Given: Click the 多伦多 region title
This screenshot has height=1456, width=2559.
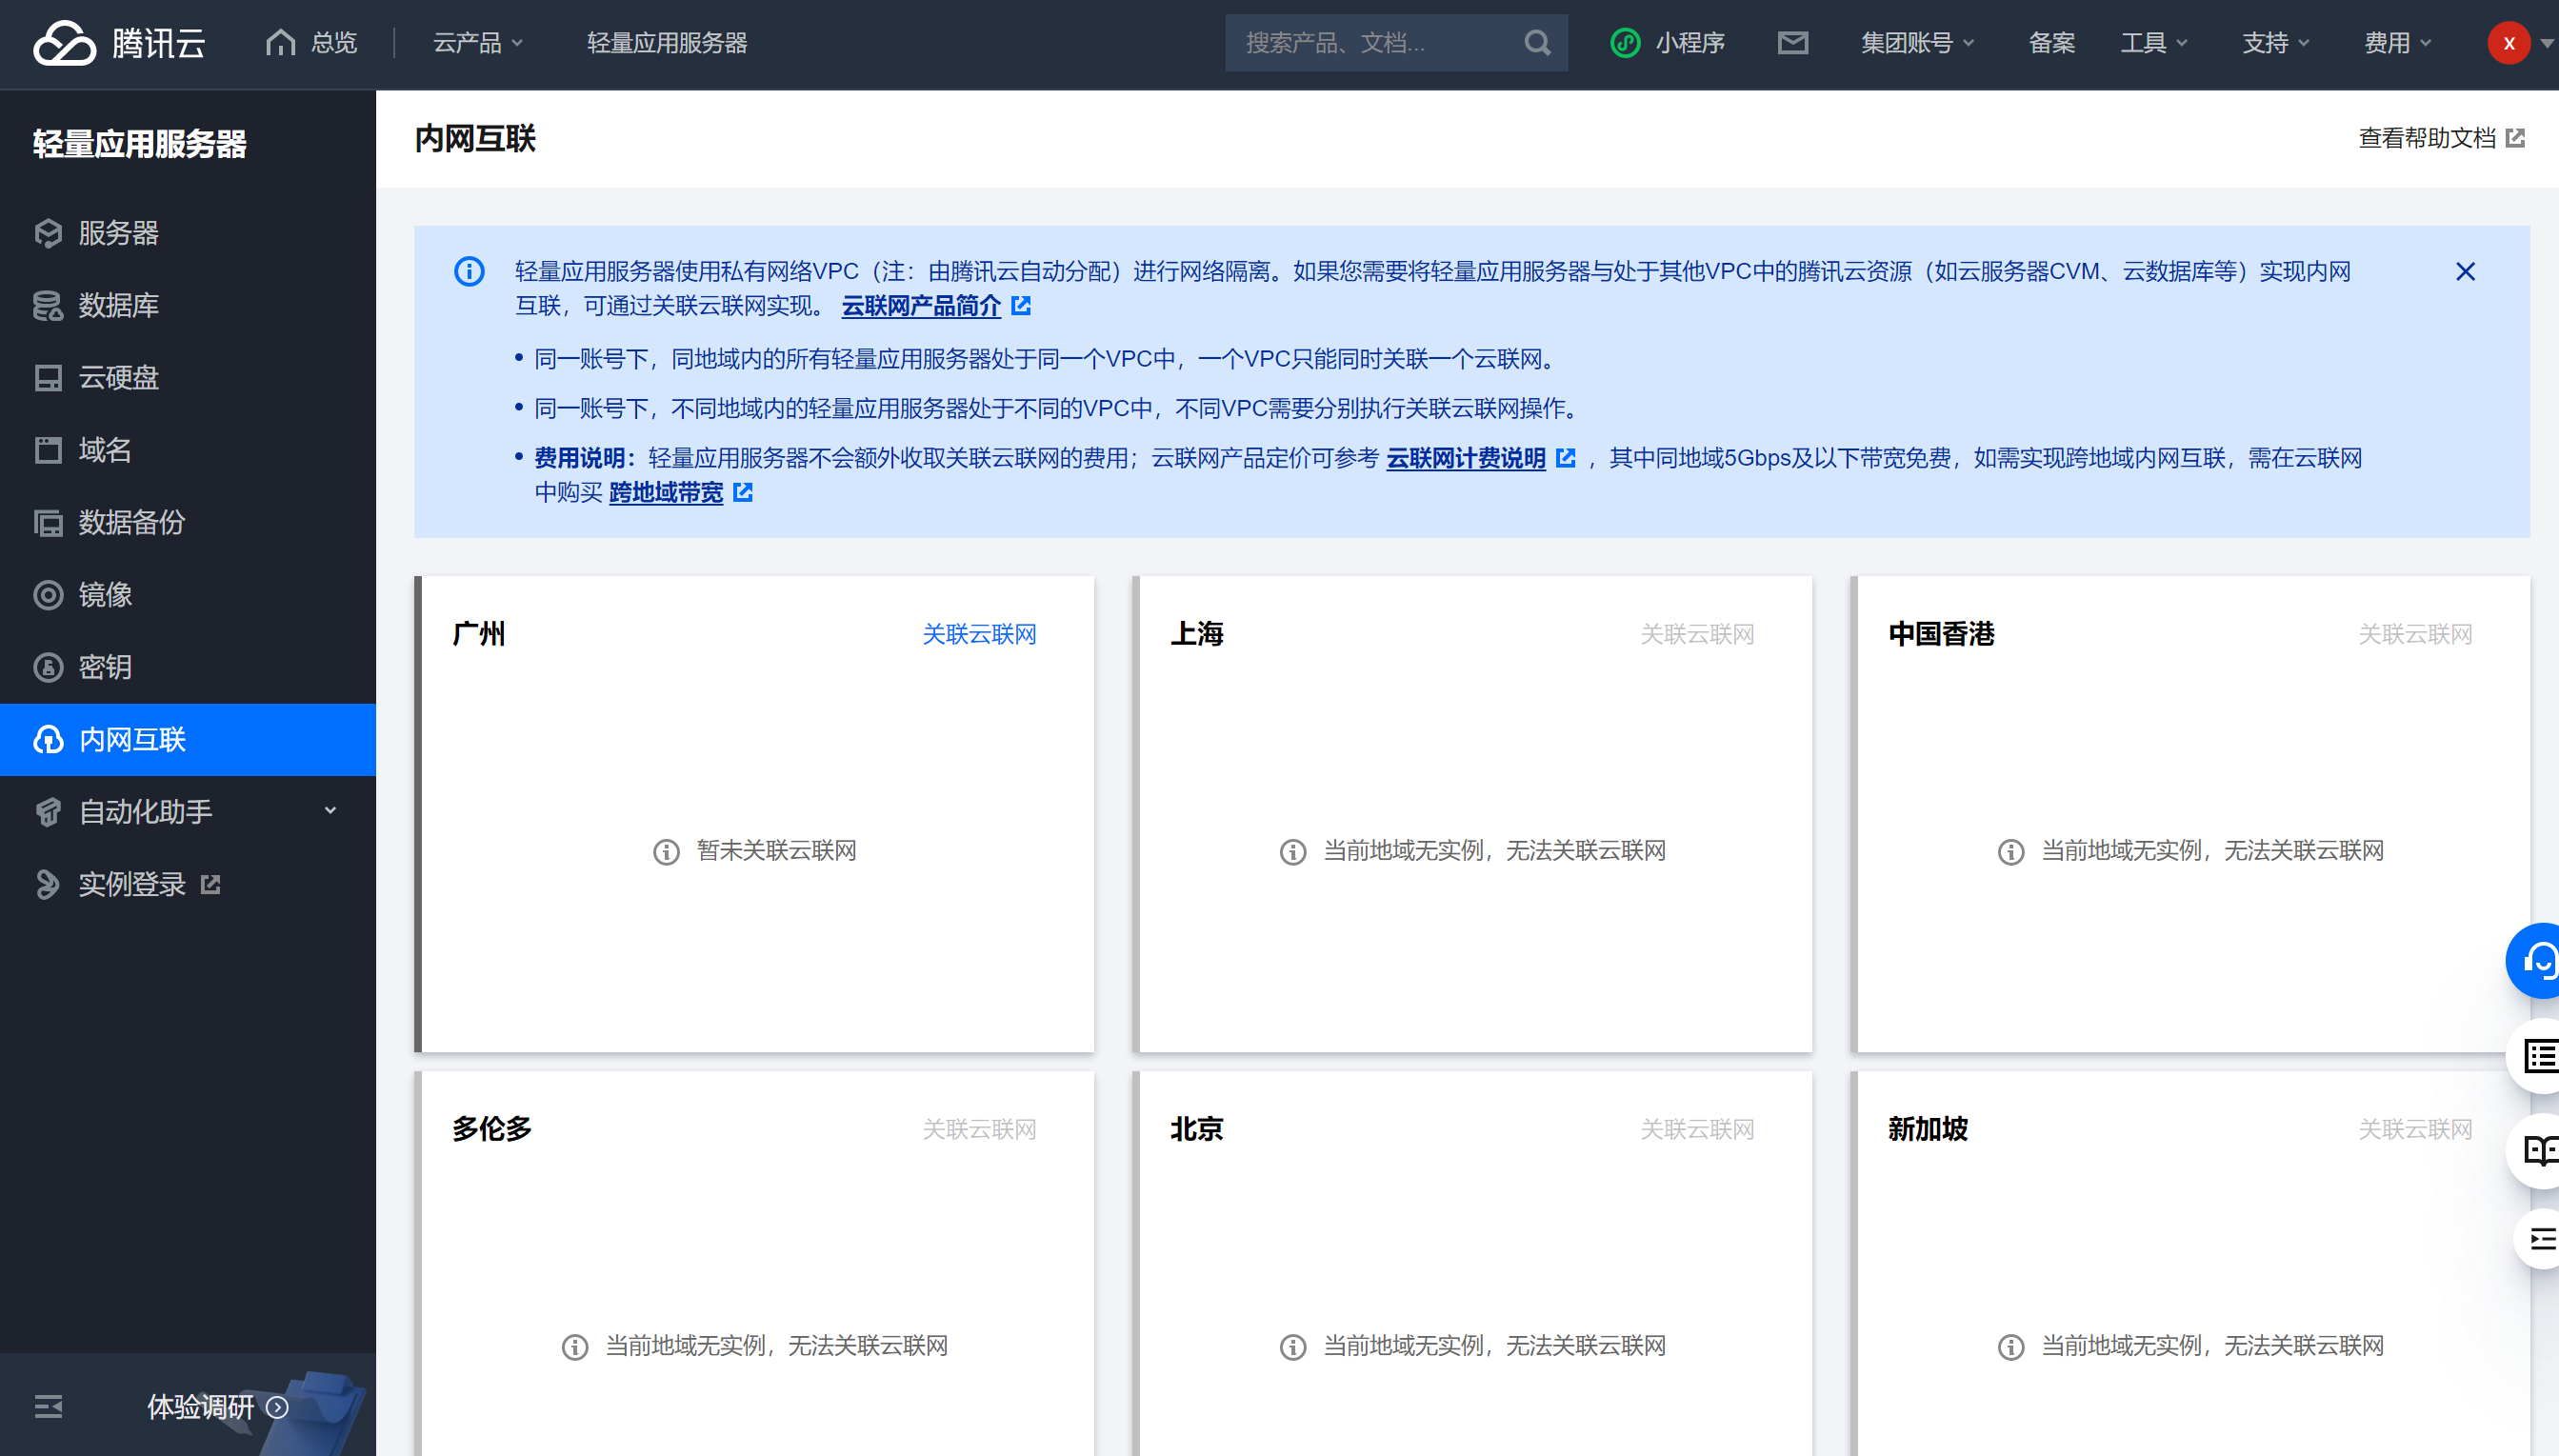Looking at the screenshot, I should pos(491,1129).
